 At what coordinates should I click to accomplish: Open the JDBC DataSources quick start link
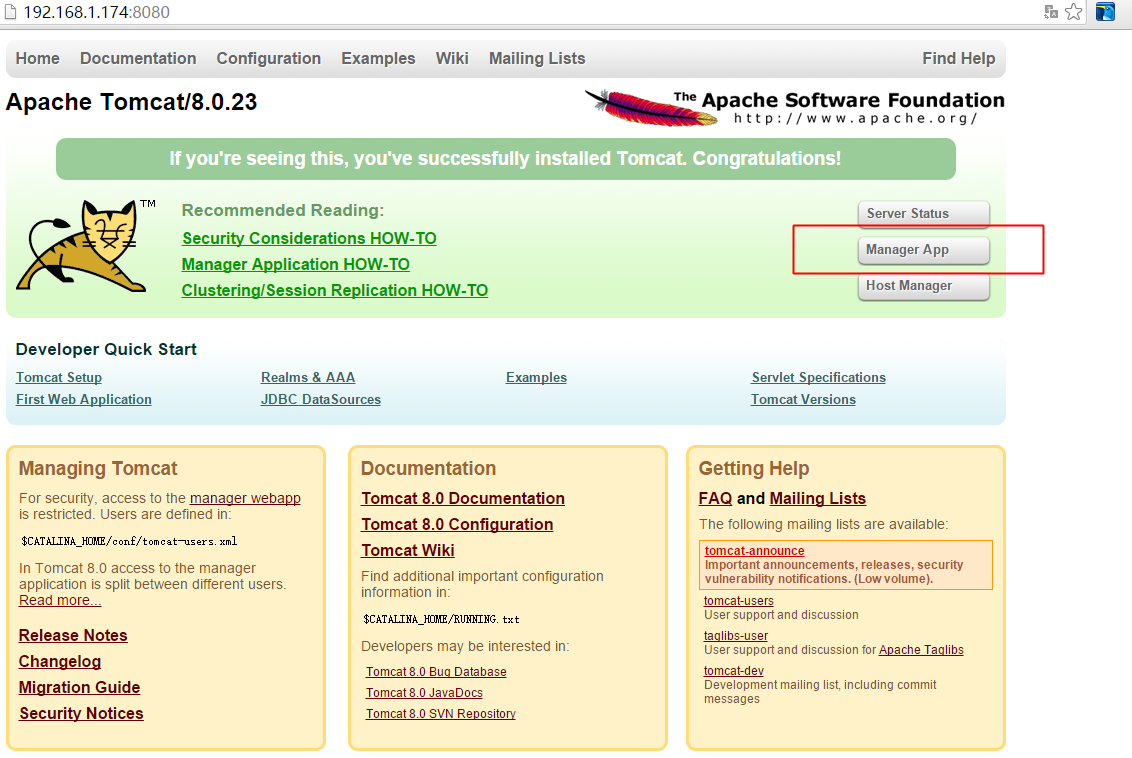pyautogui.click(x=320, y=399)
